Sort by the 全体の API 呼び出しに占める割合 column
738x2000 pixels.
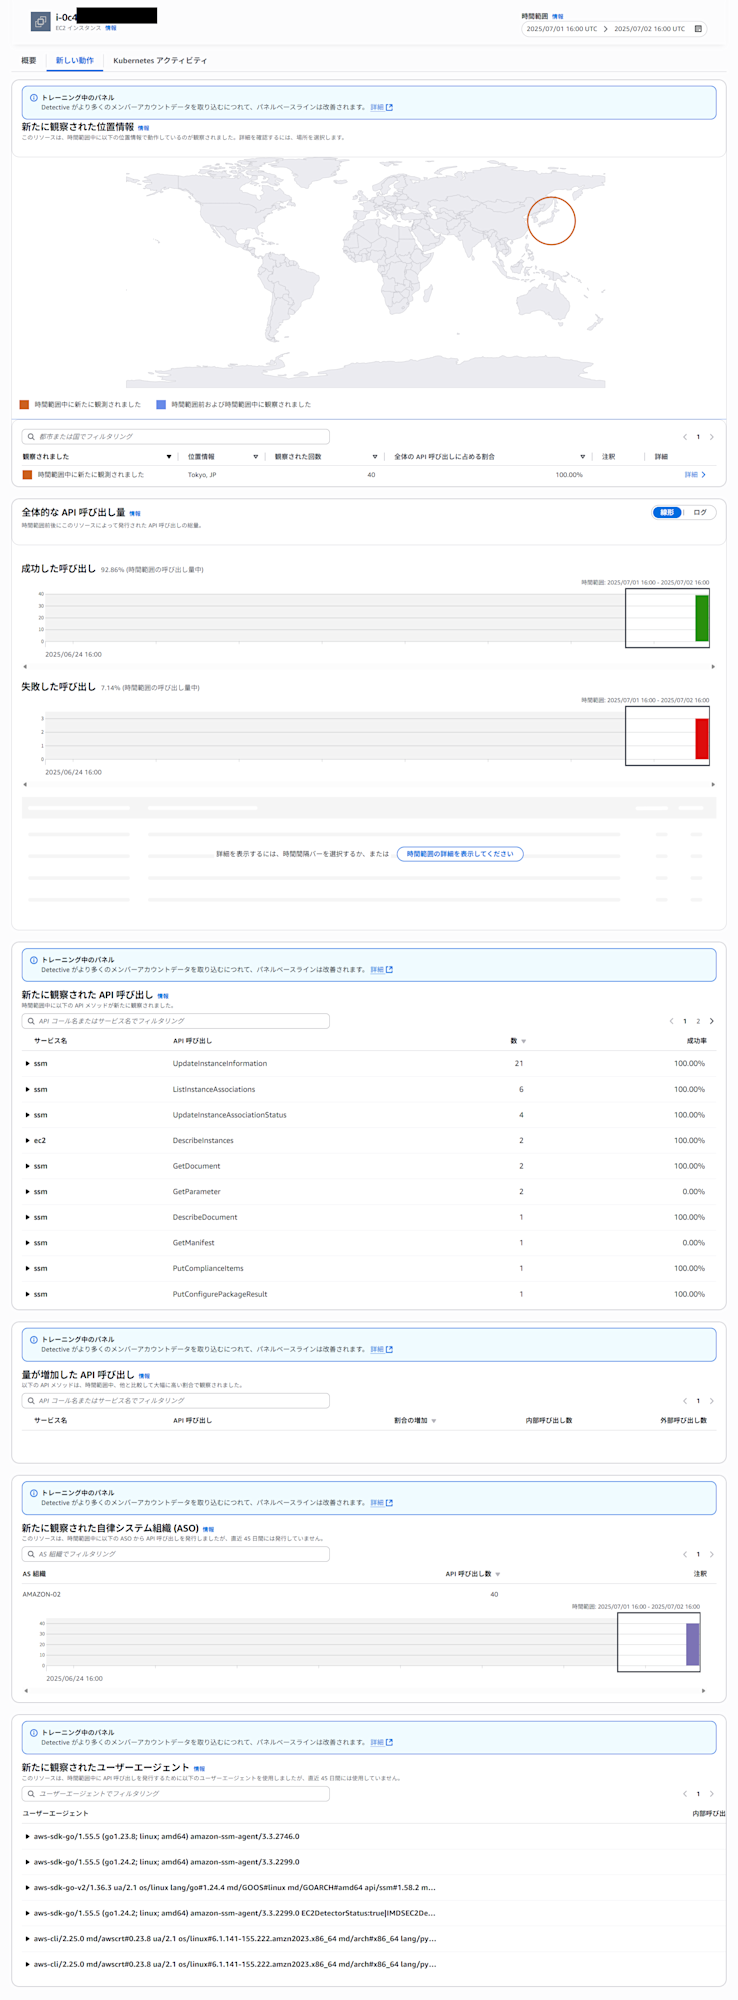pyautogui.click(x=583, y=457)
